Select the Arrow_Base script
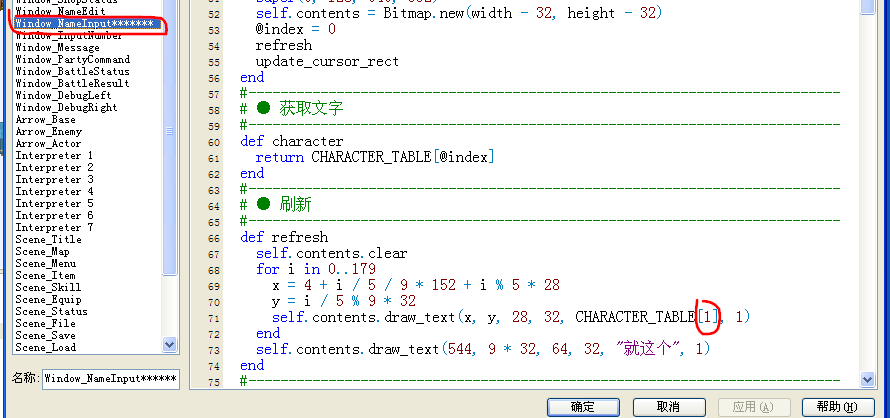This screenshot has height=418, width=890. click(x=45, y=119)
